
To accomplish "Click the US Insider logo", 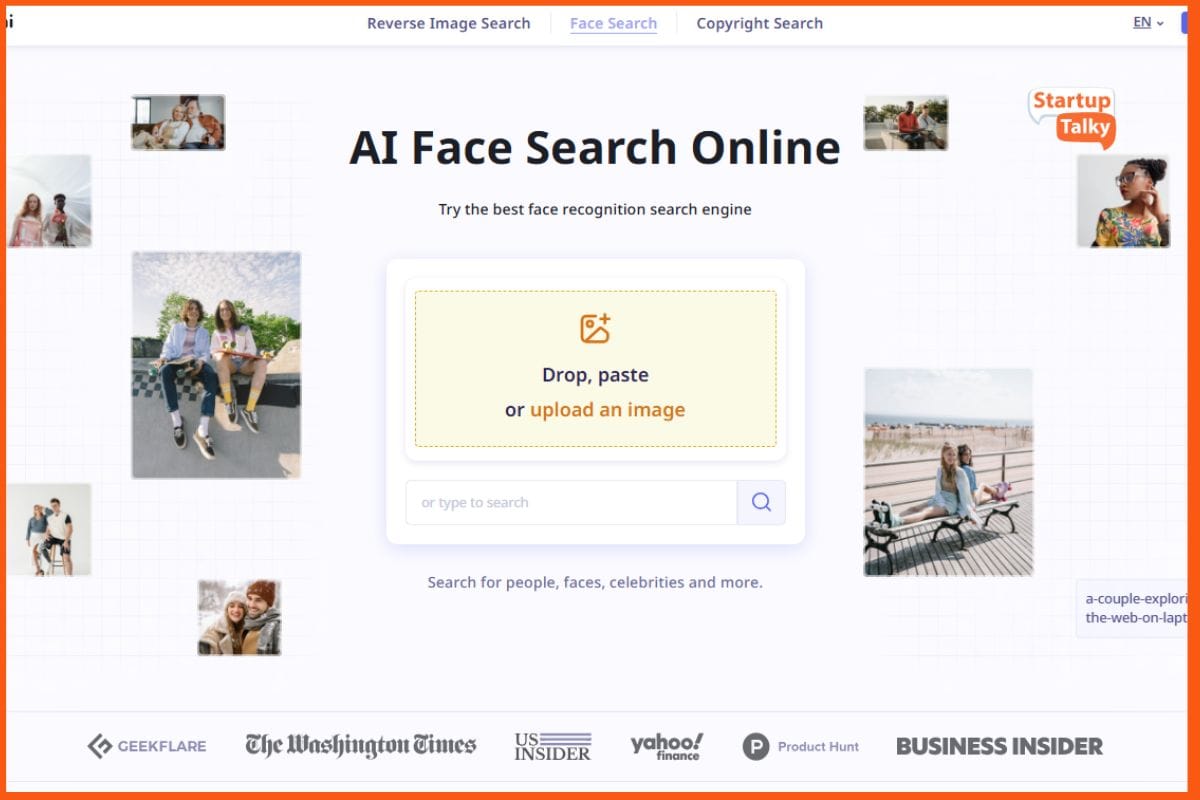I will [x=553, y=746].
